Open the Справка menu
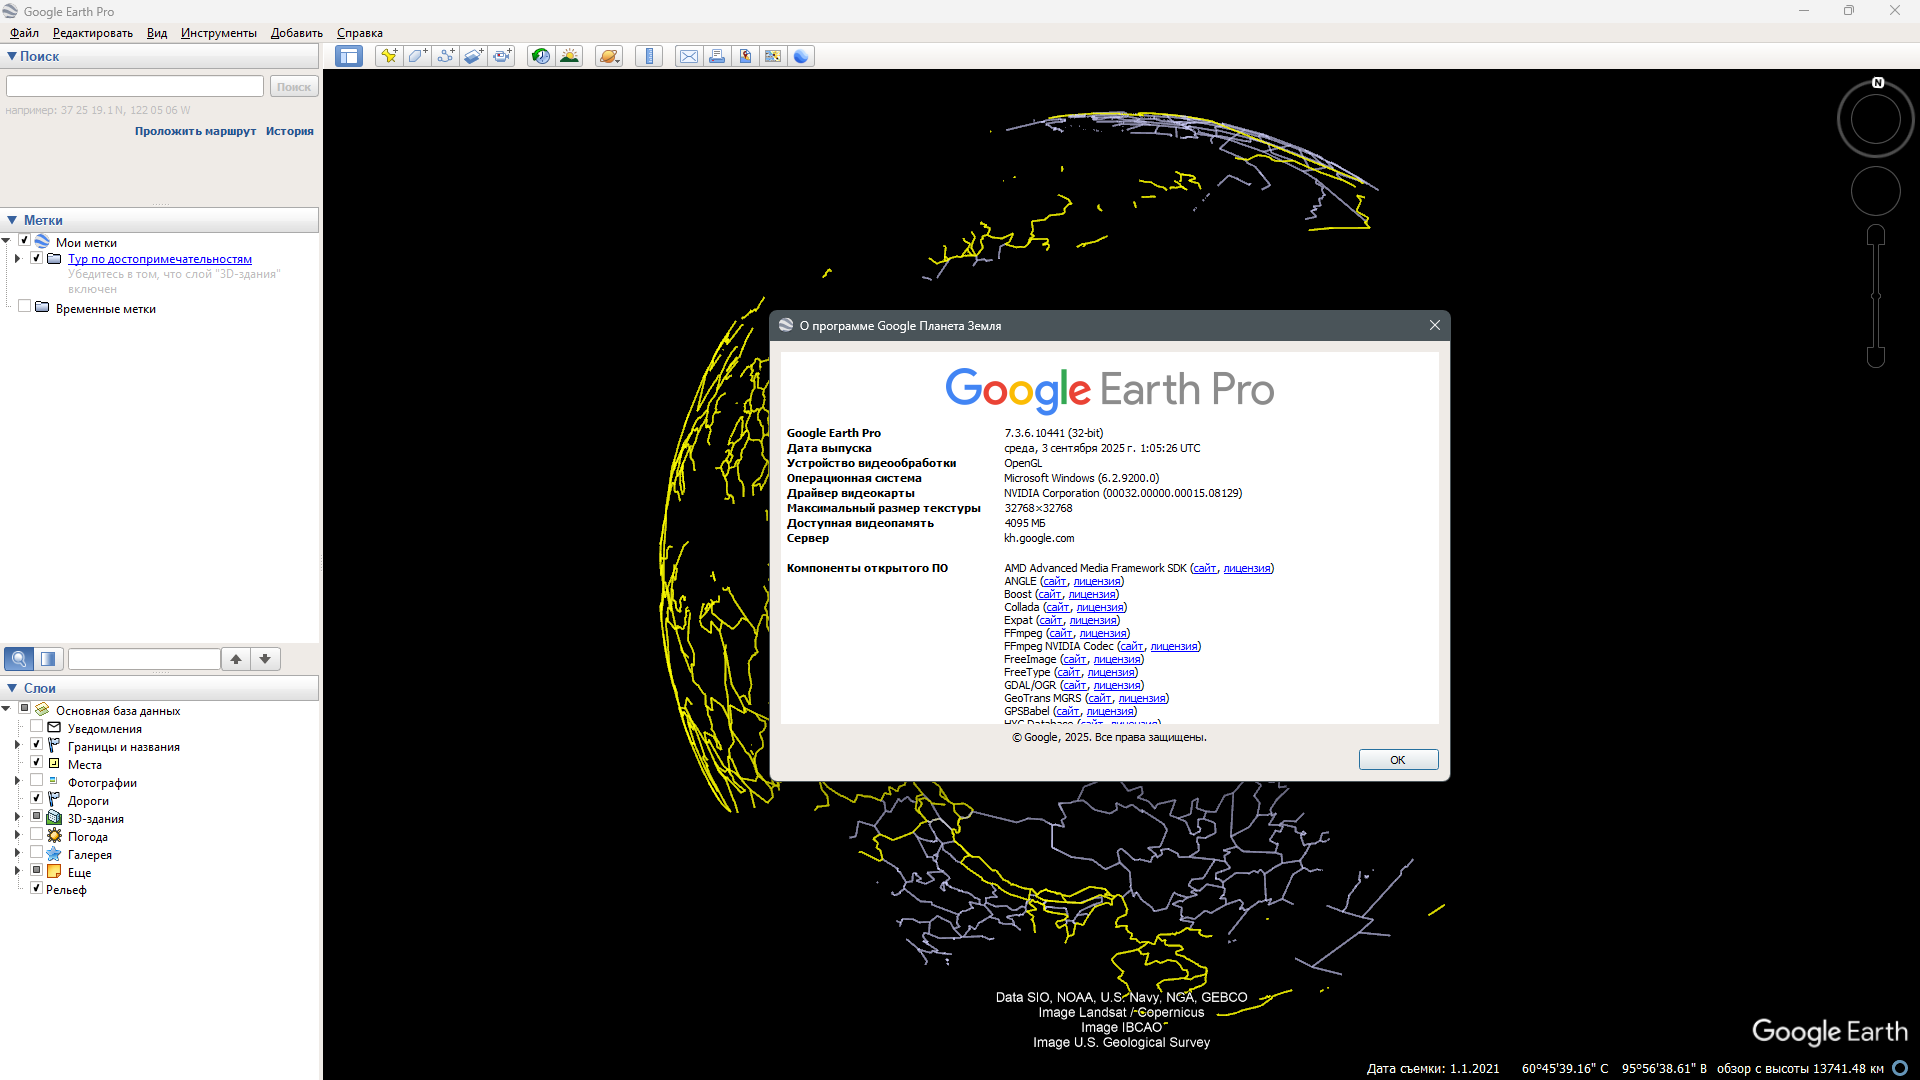Screen dimensions: 1920x1080 [x=359, y=33]
